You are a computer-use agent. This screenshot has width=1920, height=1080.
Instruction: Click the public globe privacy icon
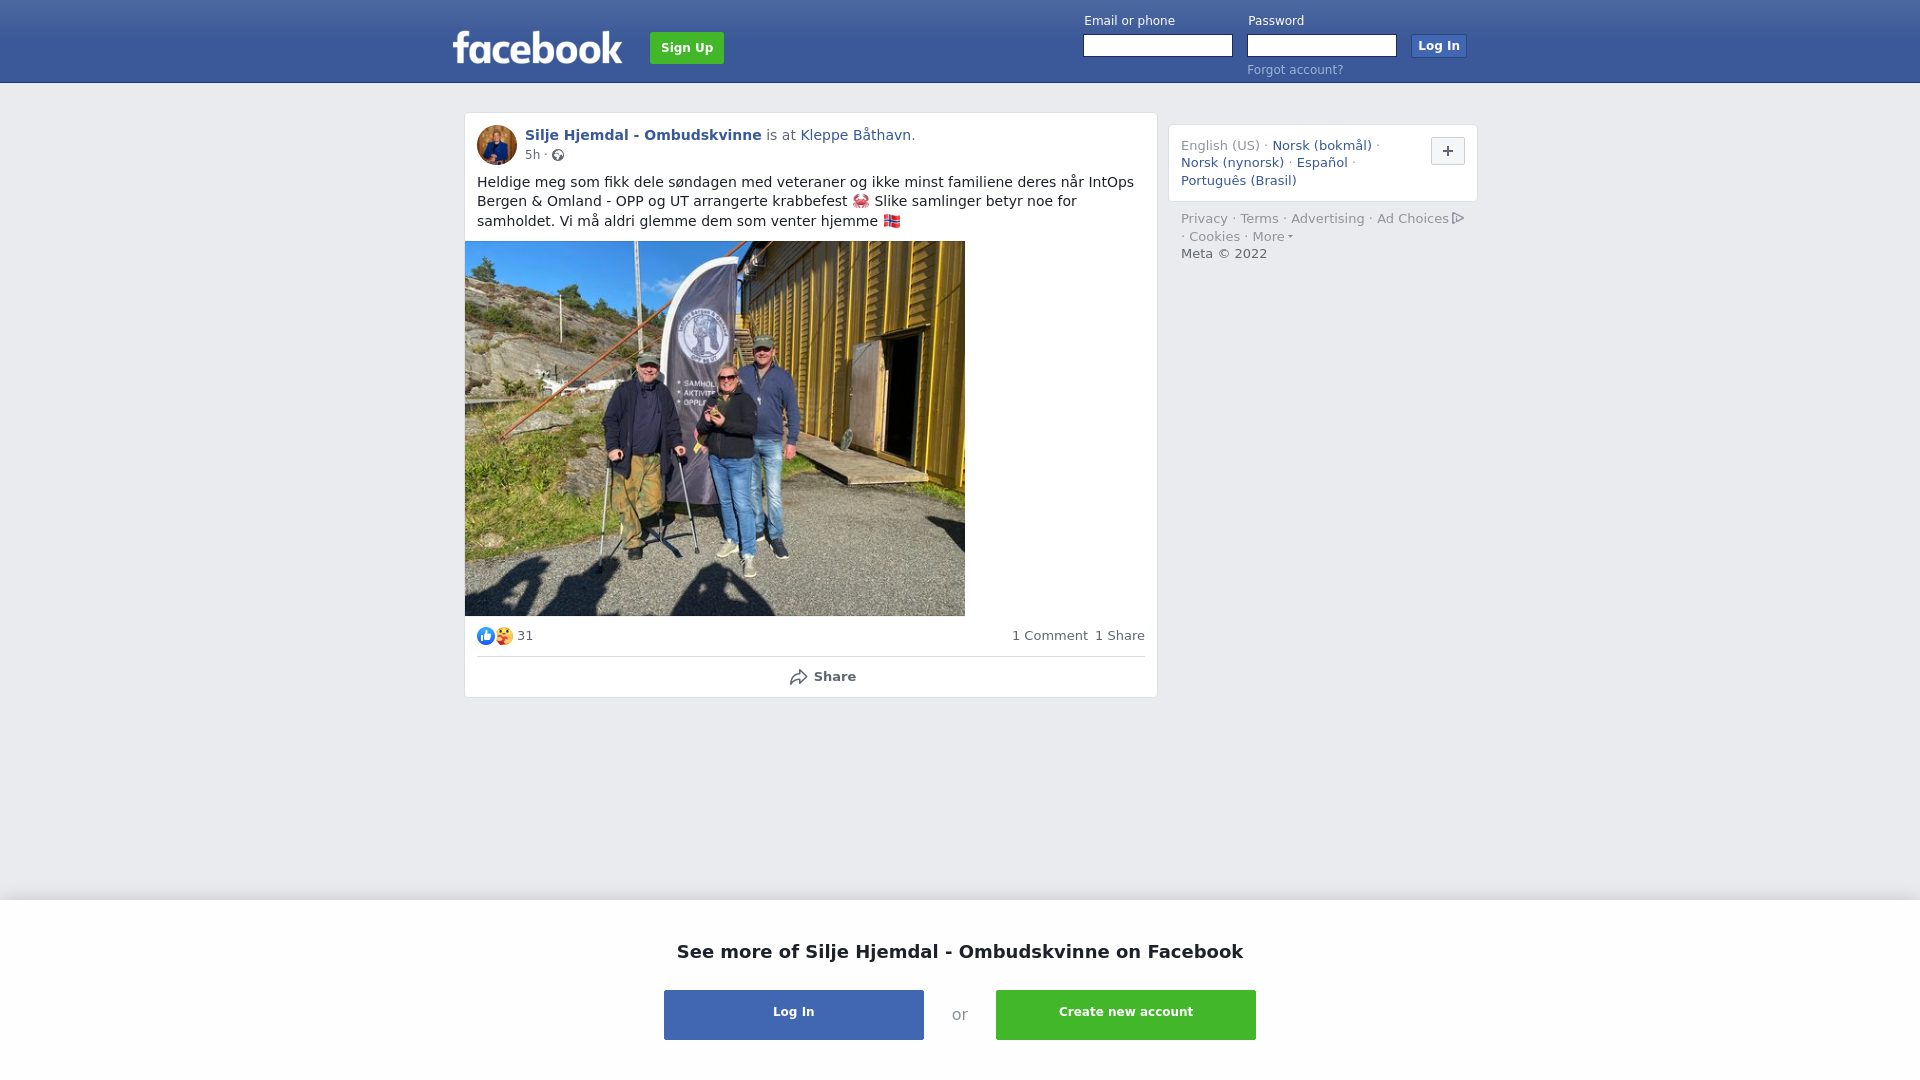pyautogui.click(x=558, y=155)
